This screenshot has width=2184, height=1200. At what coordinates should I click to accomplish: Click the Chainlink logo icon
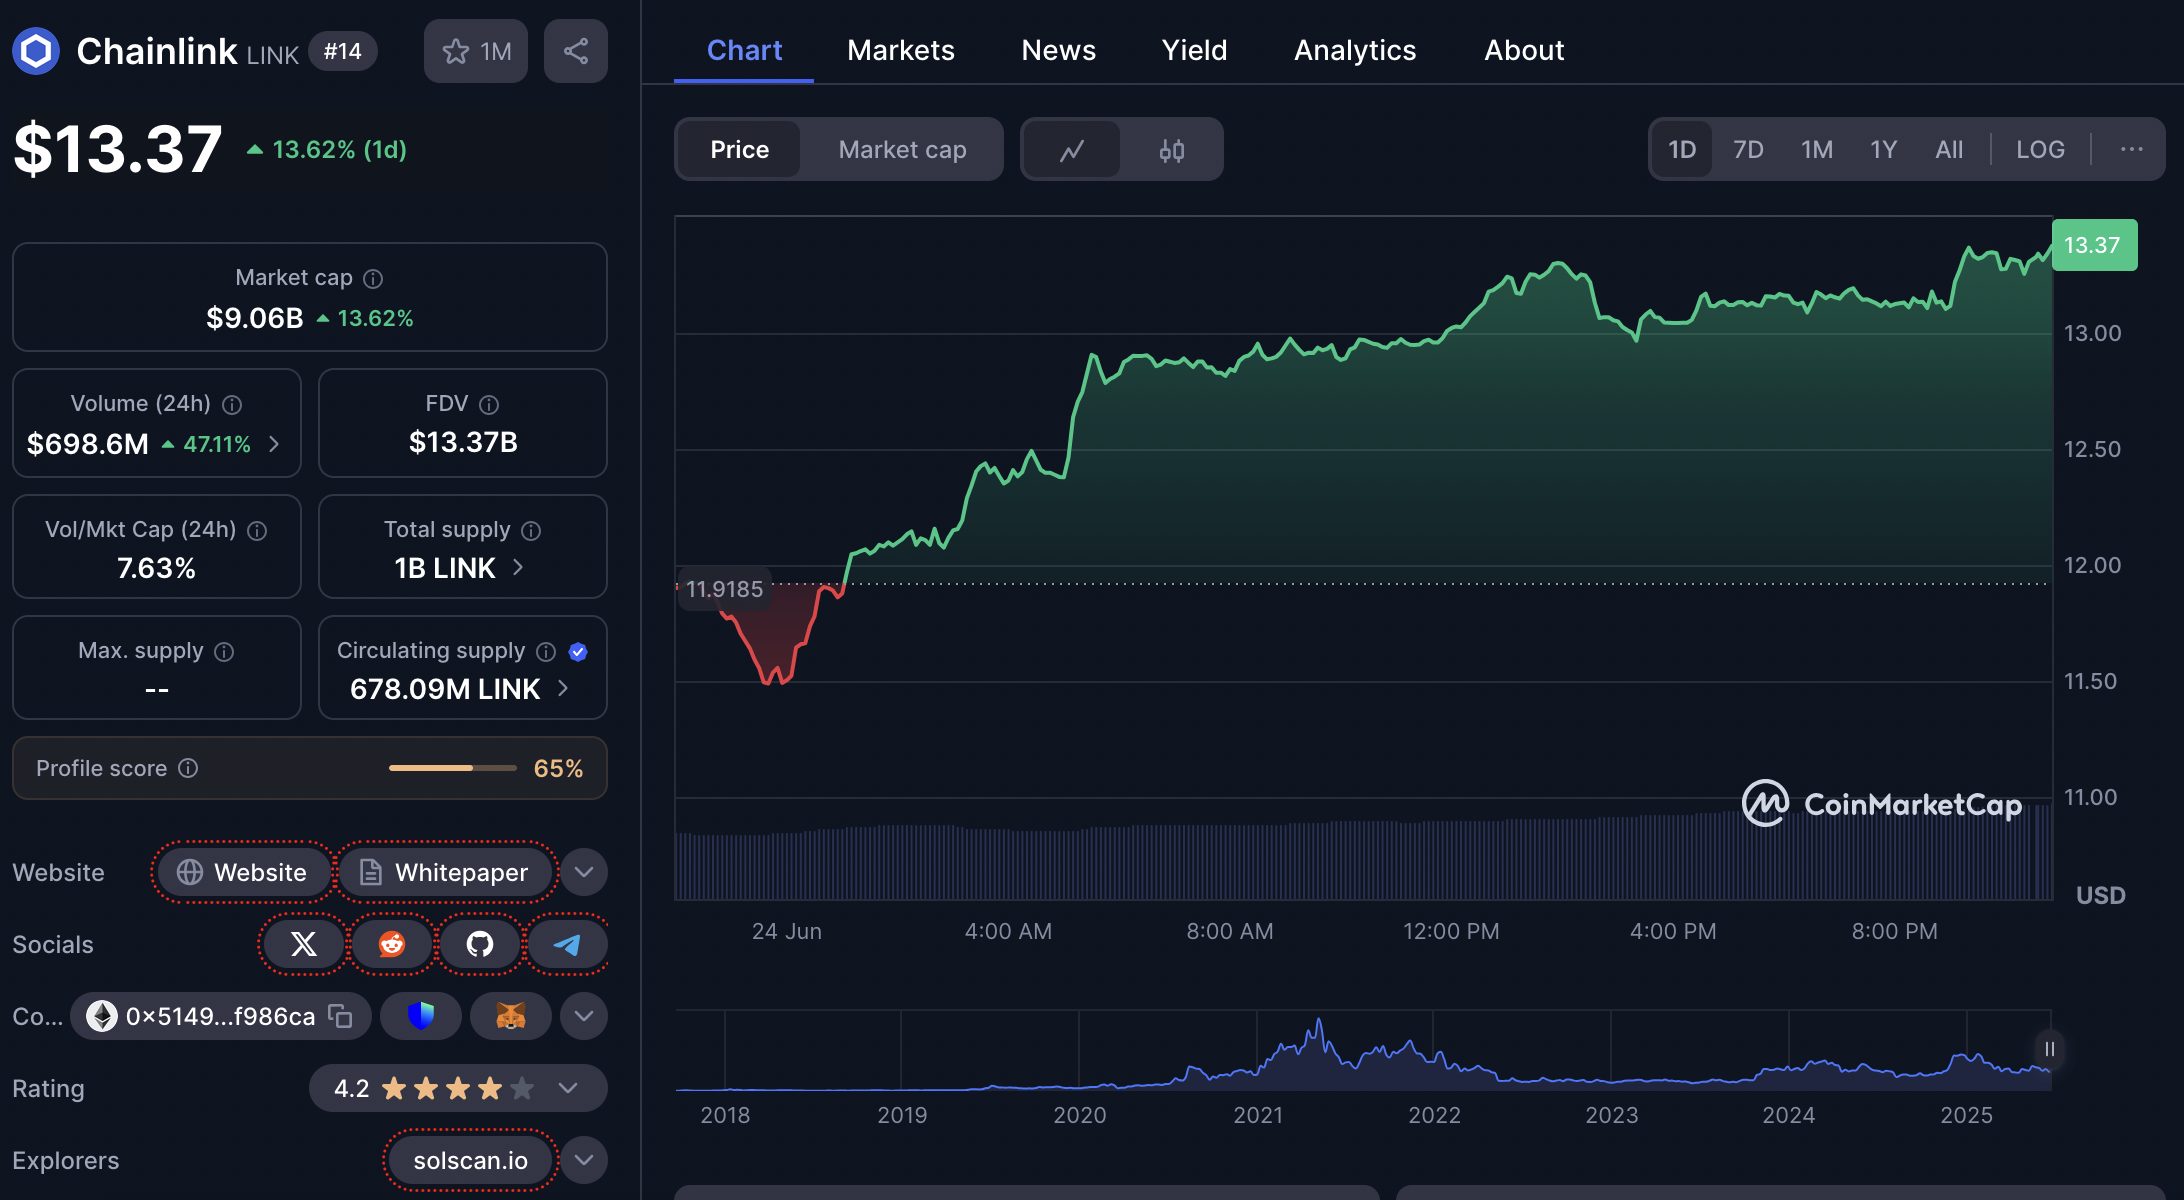(36, 51)
